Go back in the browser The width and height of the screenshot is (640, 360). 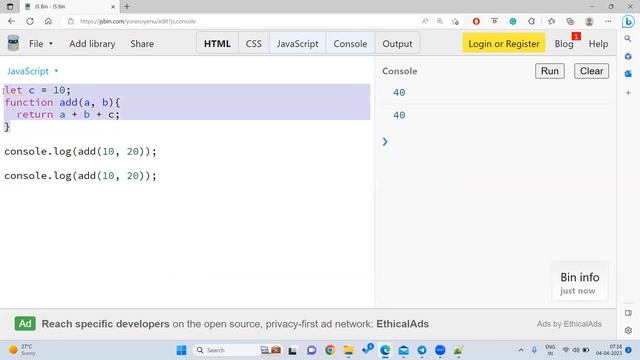[11, 21]
